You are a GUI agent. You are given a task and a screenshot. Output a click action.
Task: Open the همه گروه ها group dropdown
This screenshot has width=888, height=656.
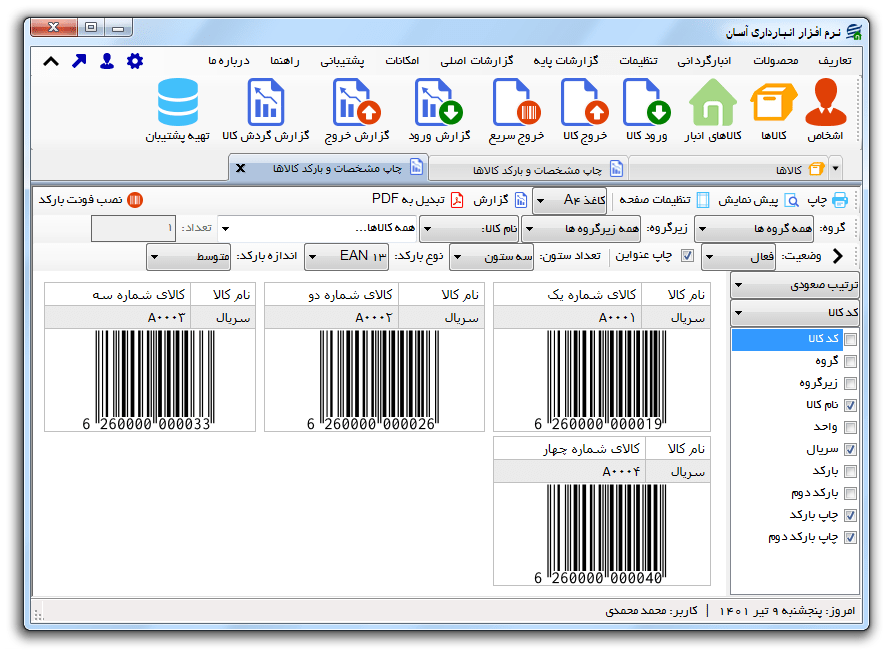click(754, 229)
